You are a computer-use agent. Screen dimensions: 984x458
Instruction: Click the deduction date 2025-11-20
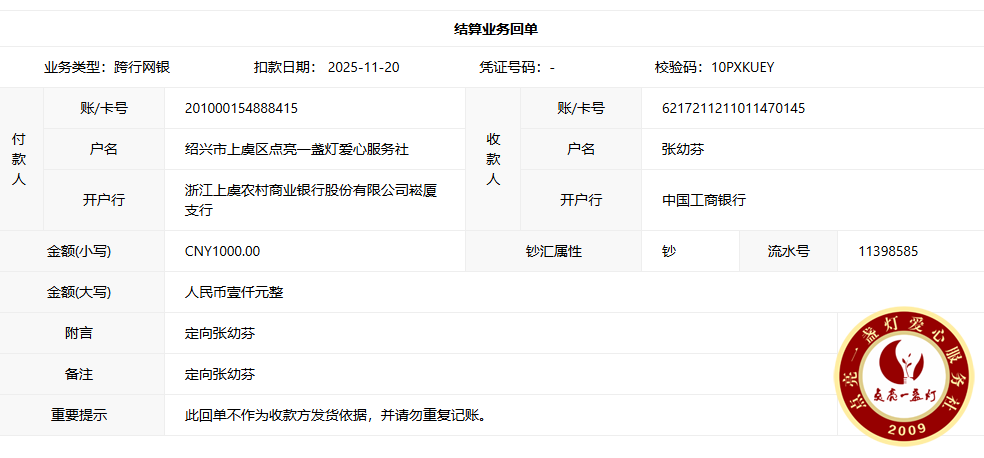tap(363, 68)
